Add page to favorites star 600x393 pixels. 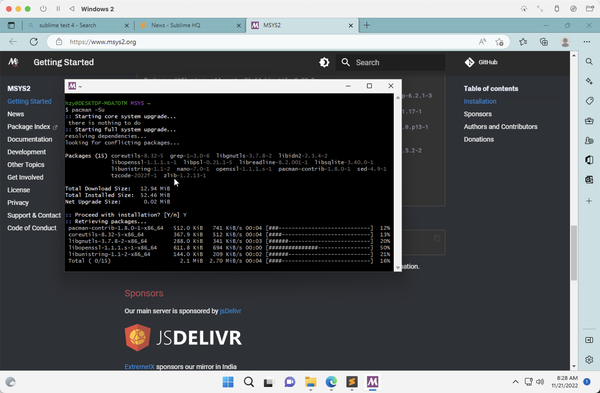(499, 42)
